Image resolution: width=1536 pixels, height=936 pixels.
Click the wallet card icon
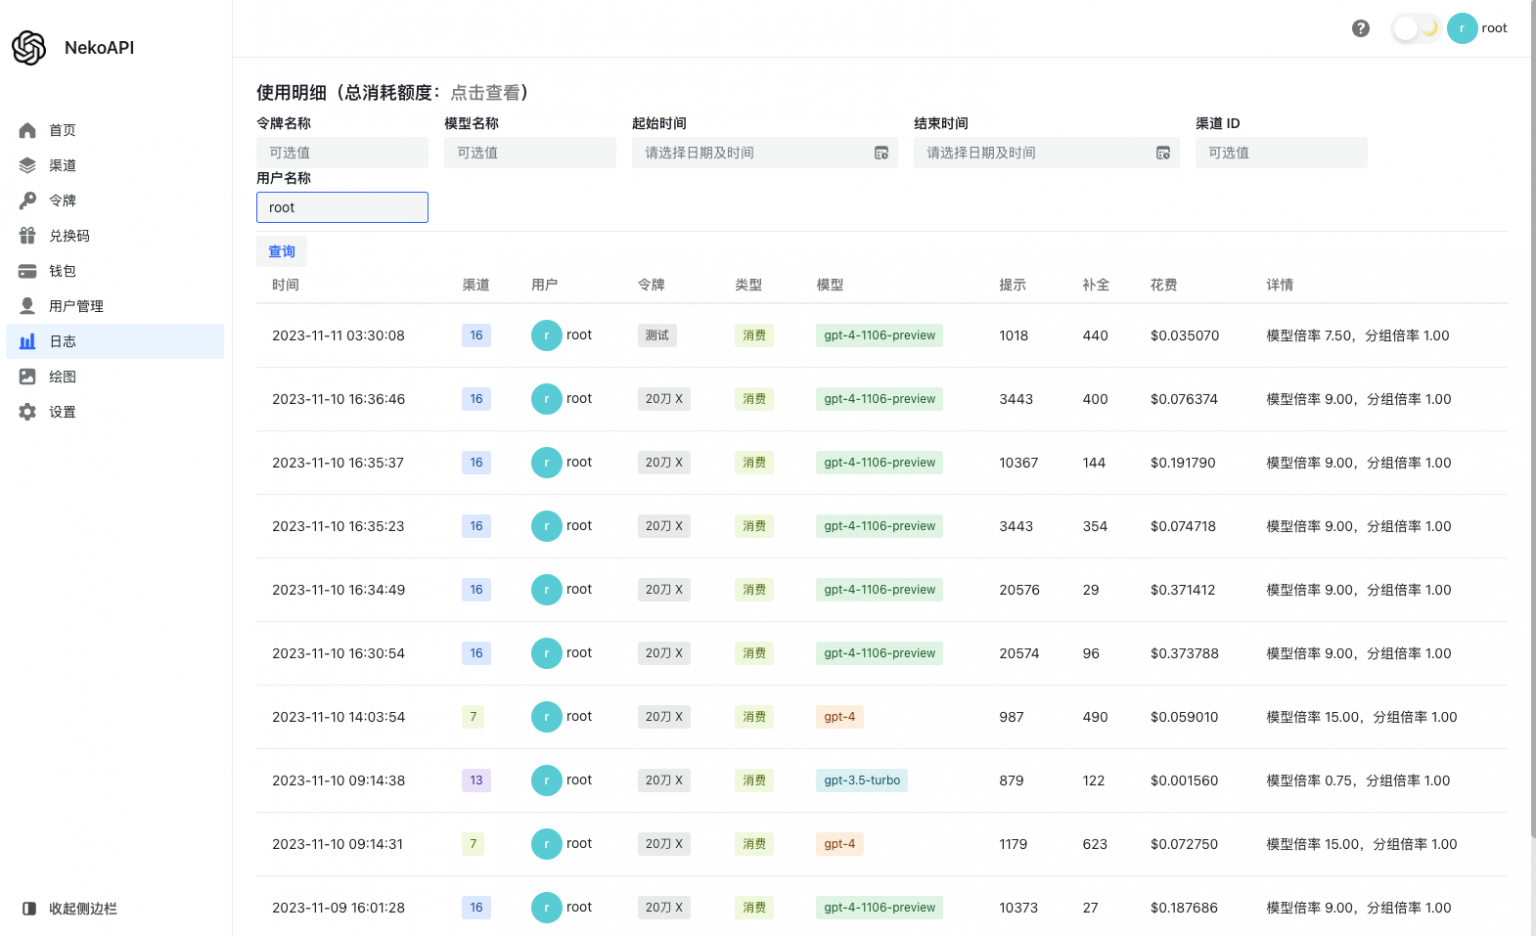[x=28, y=271]
